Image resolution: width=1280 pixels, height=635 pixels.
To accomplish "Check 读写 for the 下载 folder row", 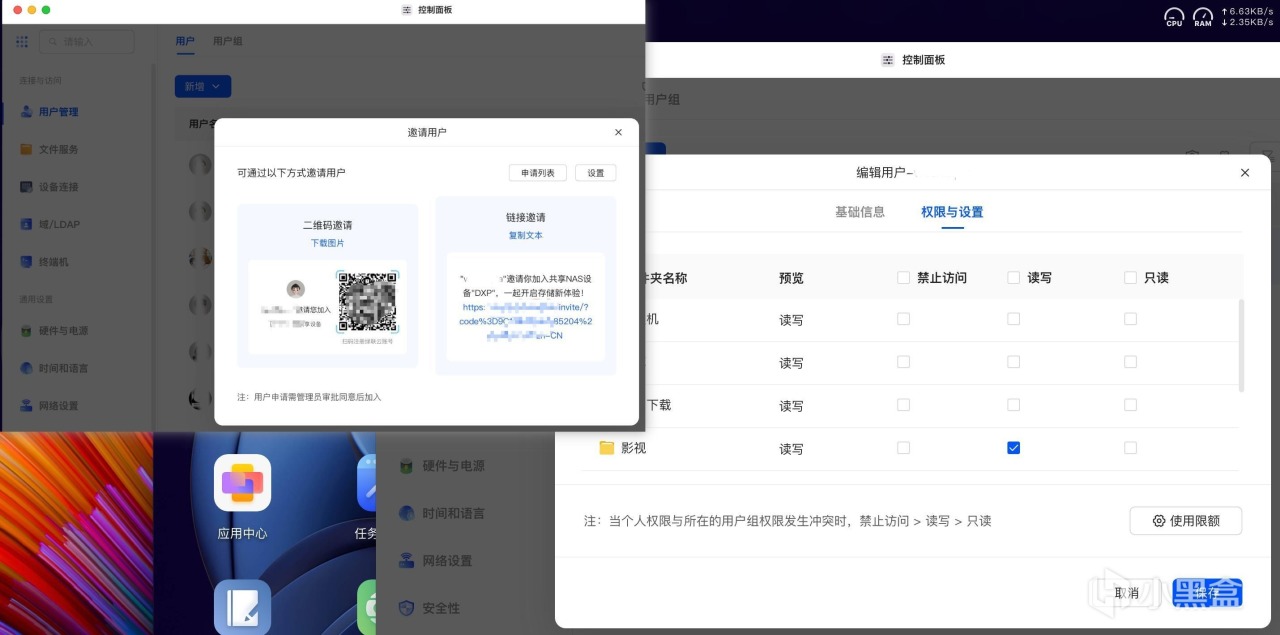I will [x=1014, y=405].
